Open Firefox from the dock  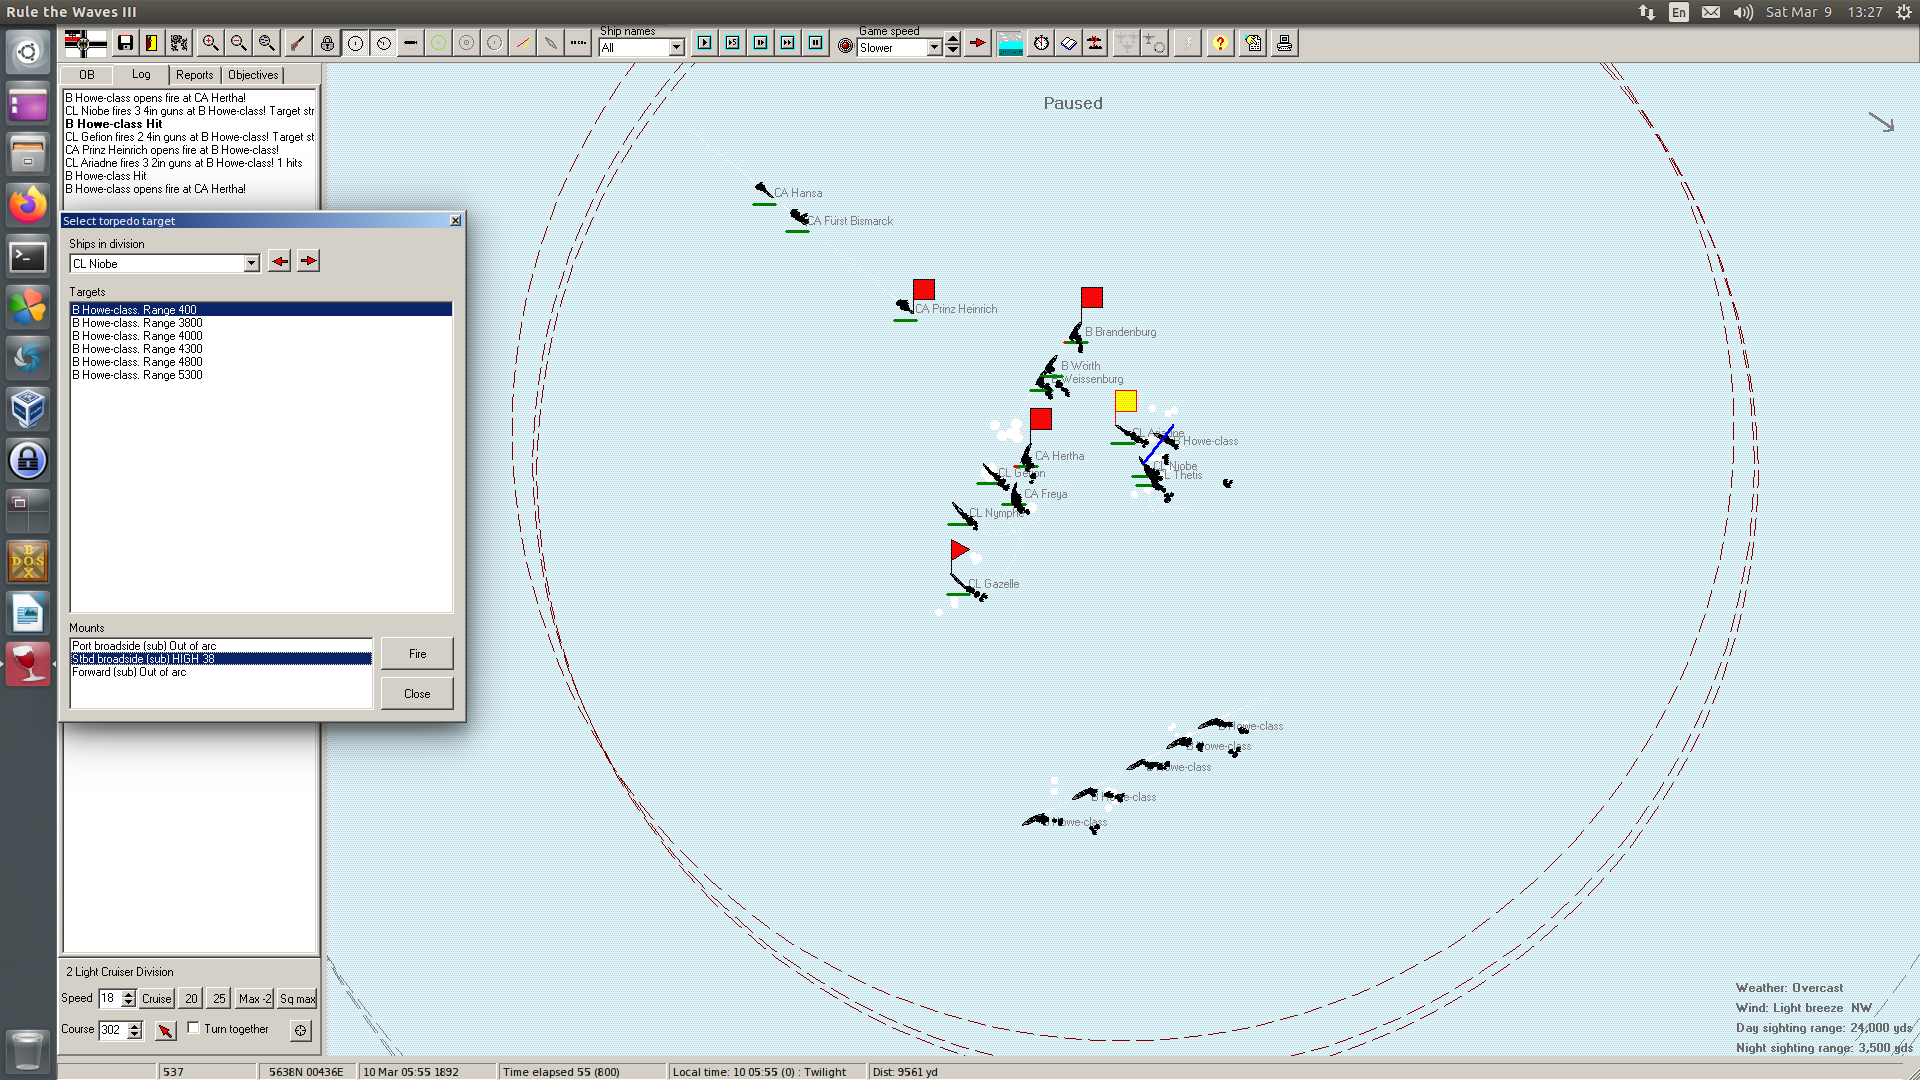coord(28,205)
